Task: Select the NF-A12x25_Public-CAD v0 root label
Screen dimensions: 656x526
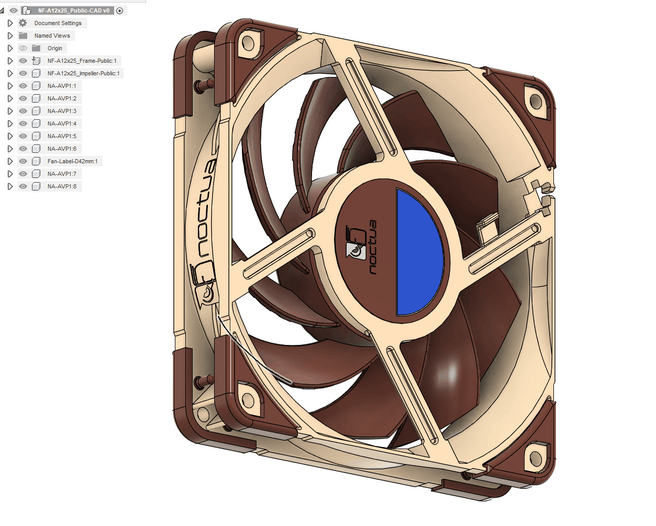Action: (x=73, y=10)
